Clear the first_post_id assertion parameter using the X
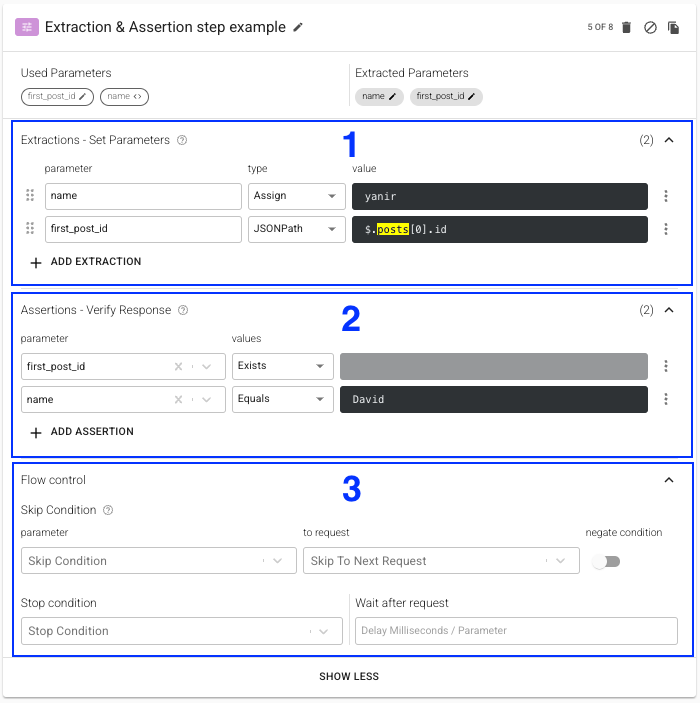This screenshot has height=703, width=700. pos(178,367)
